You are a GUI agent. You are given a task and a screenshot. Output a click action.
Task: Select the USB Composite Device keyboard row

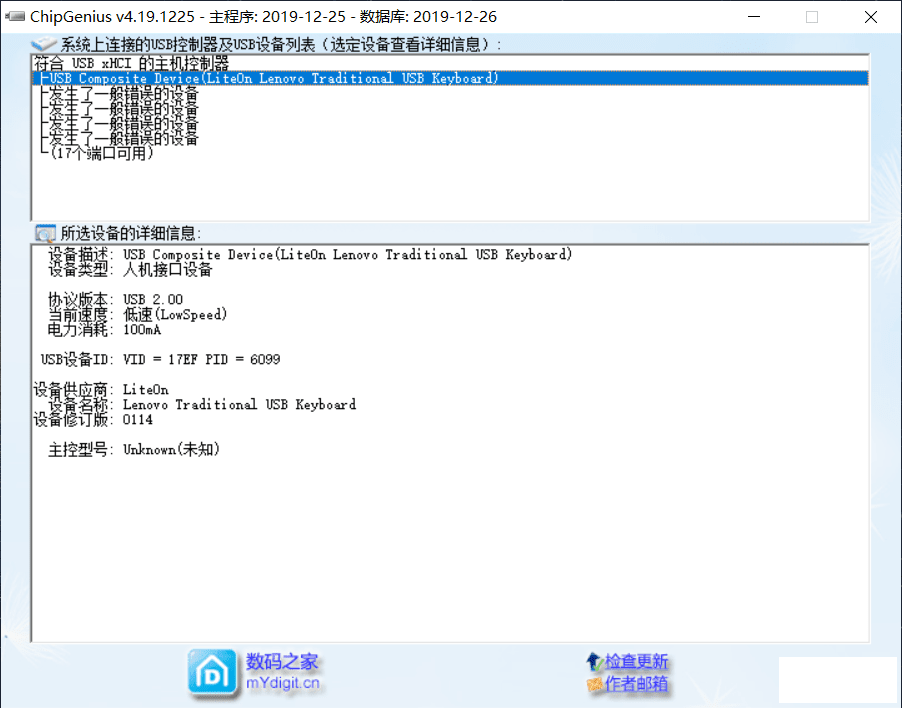click(450, 78)
